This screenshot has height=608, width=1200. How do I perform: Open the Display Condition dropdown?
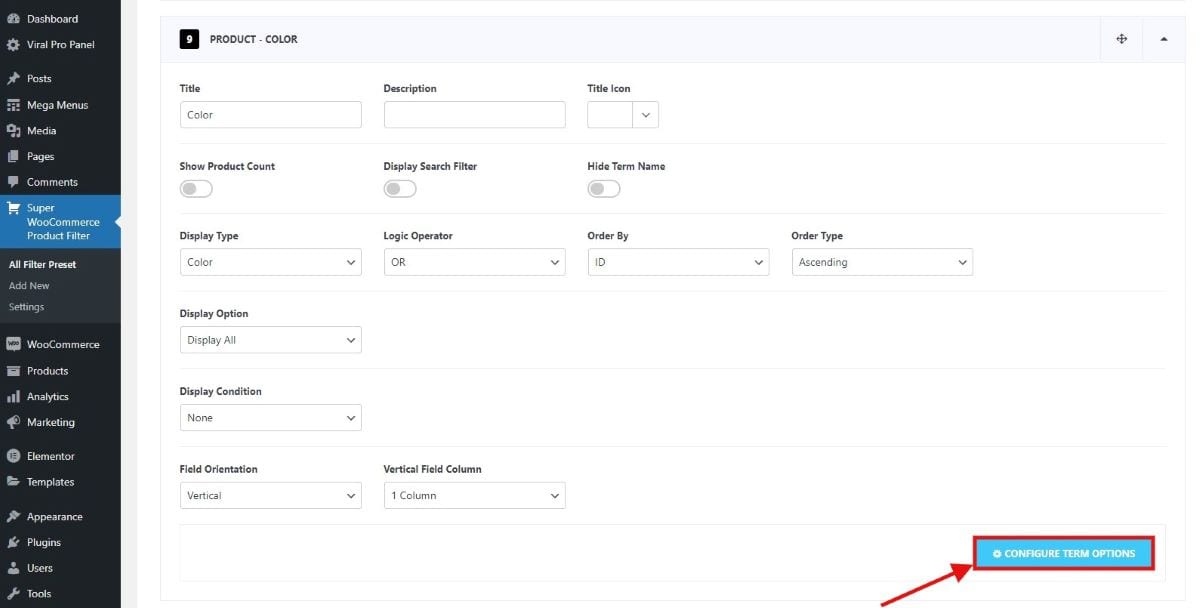[271, 418]
